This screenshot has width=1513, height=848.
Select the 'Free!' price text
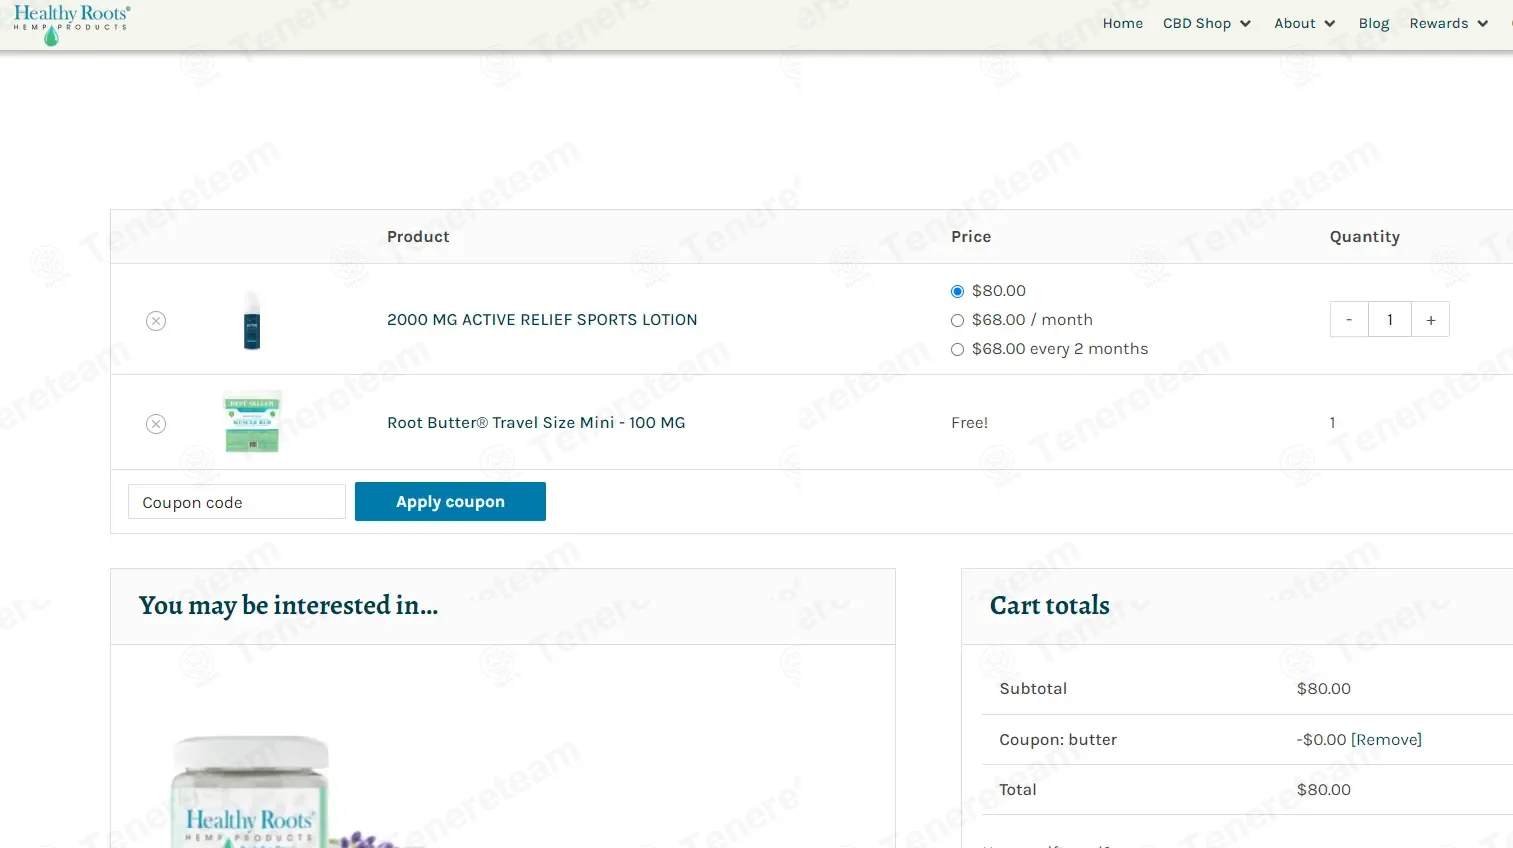(x=970, y=423)
